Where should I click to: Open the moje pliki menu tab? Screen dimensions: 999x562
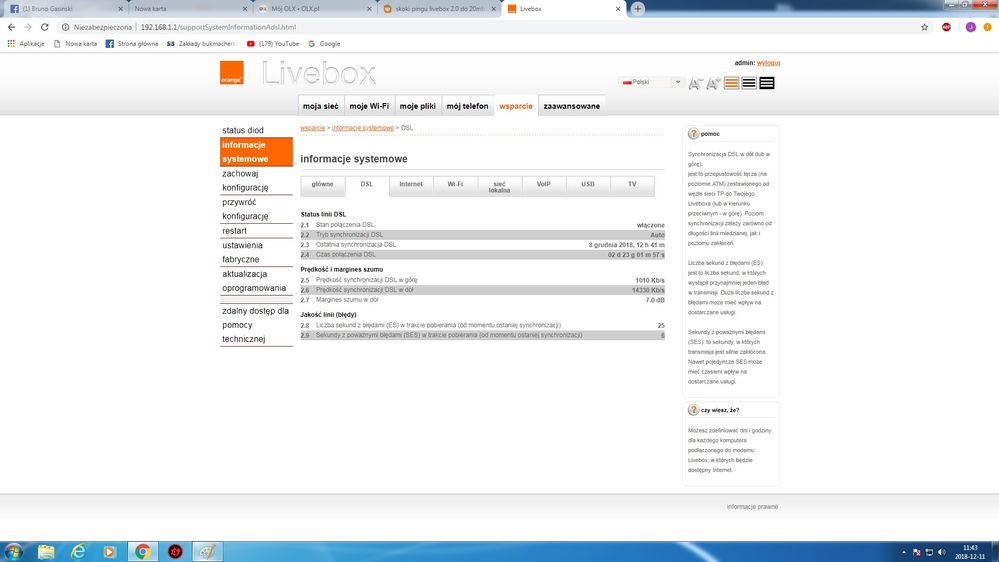point(417,106)
